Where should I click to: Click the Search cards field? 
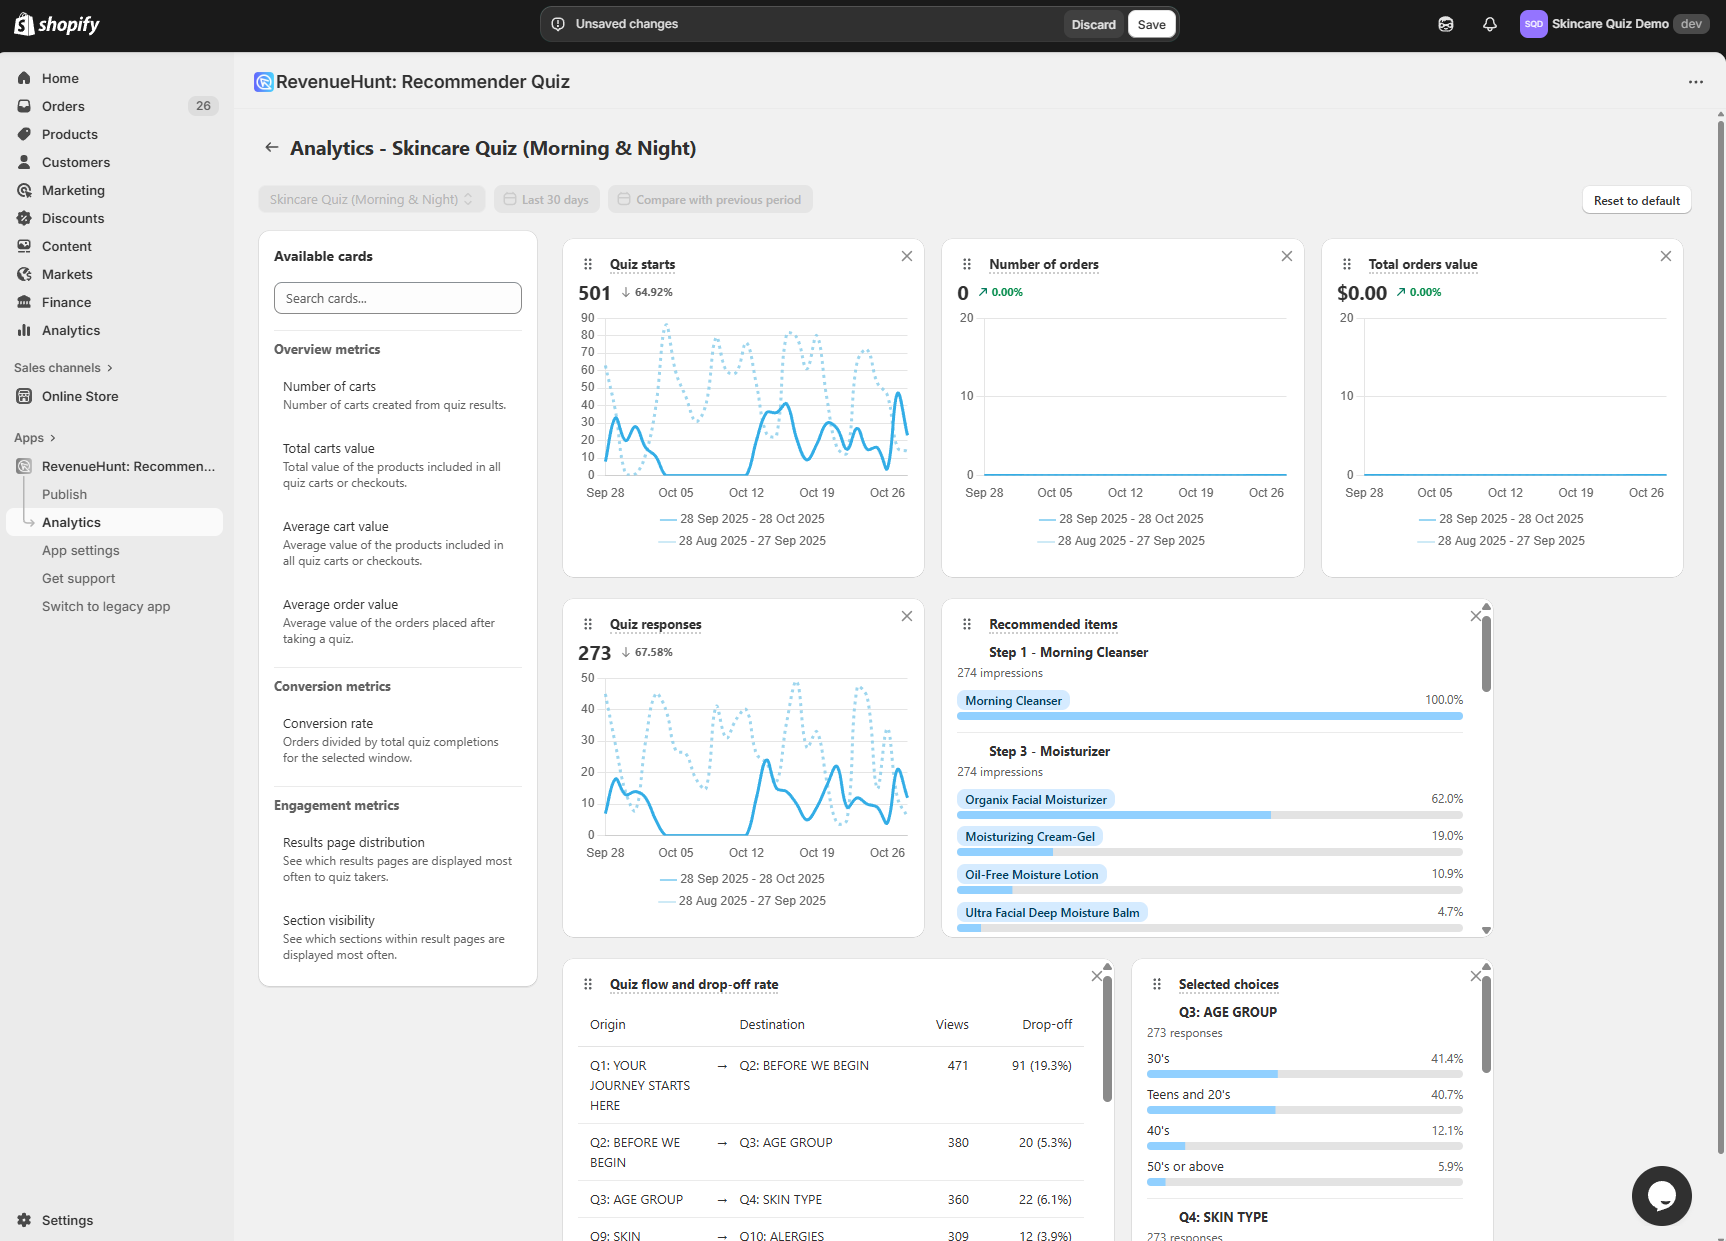(397, 298)
